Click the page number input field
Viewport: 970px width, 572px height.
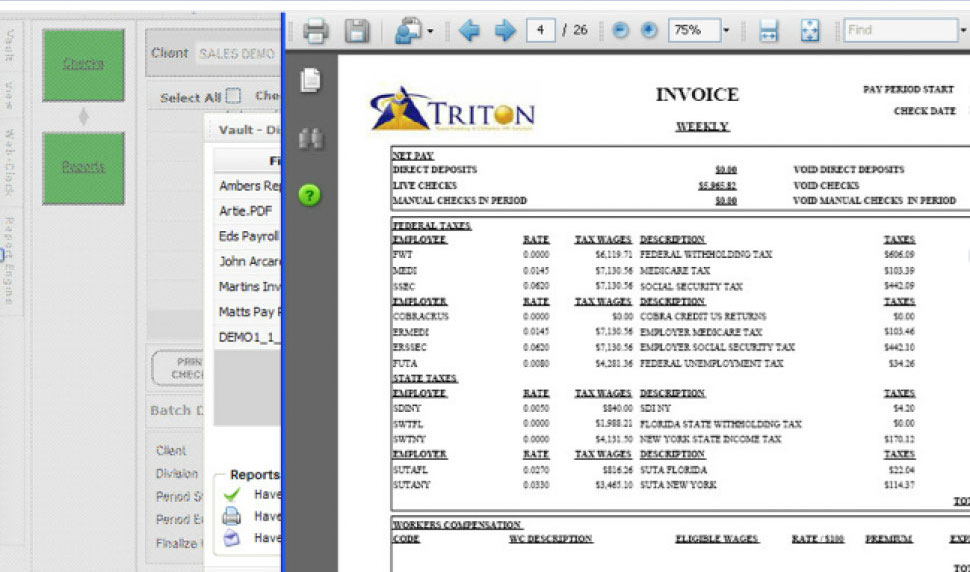pyautogui.click(x=540, y=31)
